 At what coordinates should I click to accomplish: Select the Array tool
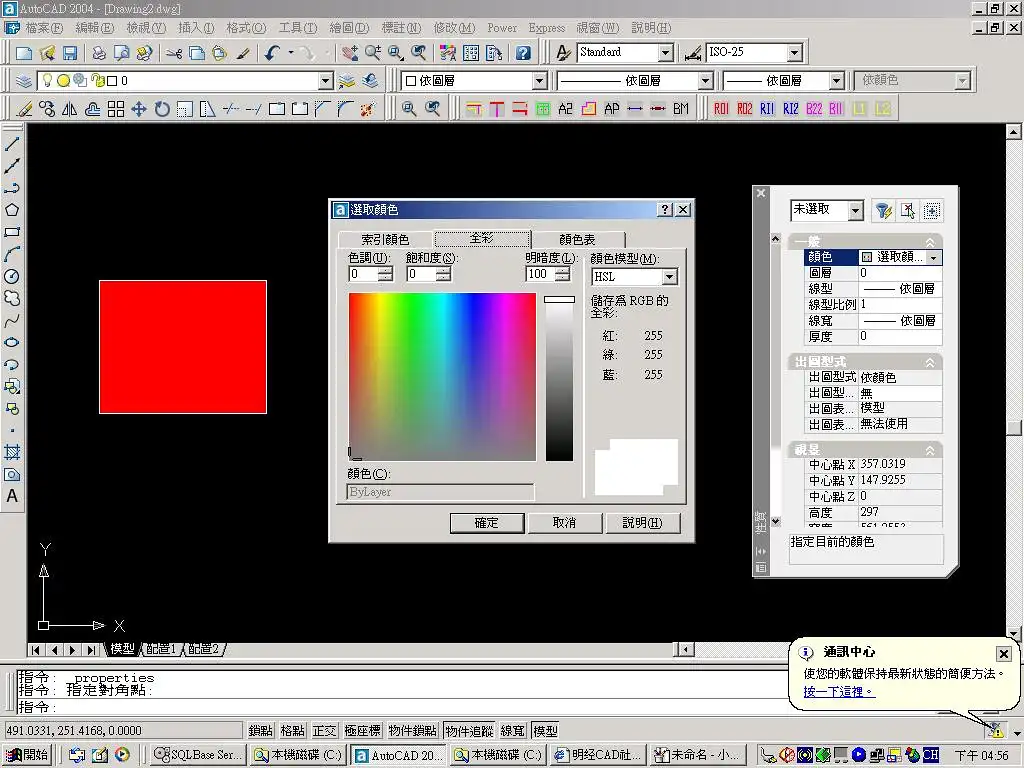[x=116, y=109]
